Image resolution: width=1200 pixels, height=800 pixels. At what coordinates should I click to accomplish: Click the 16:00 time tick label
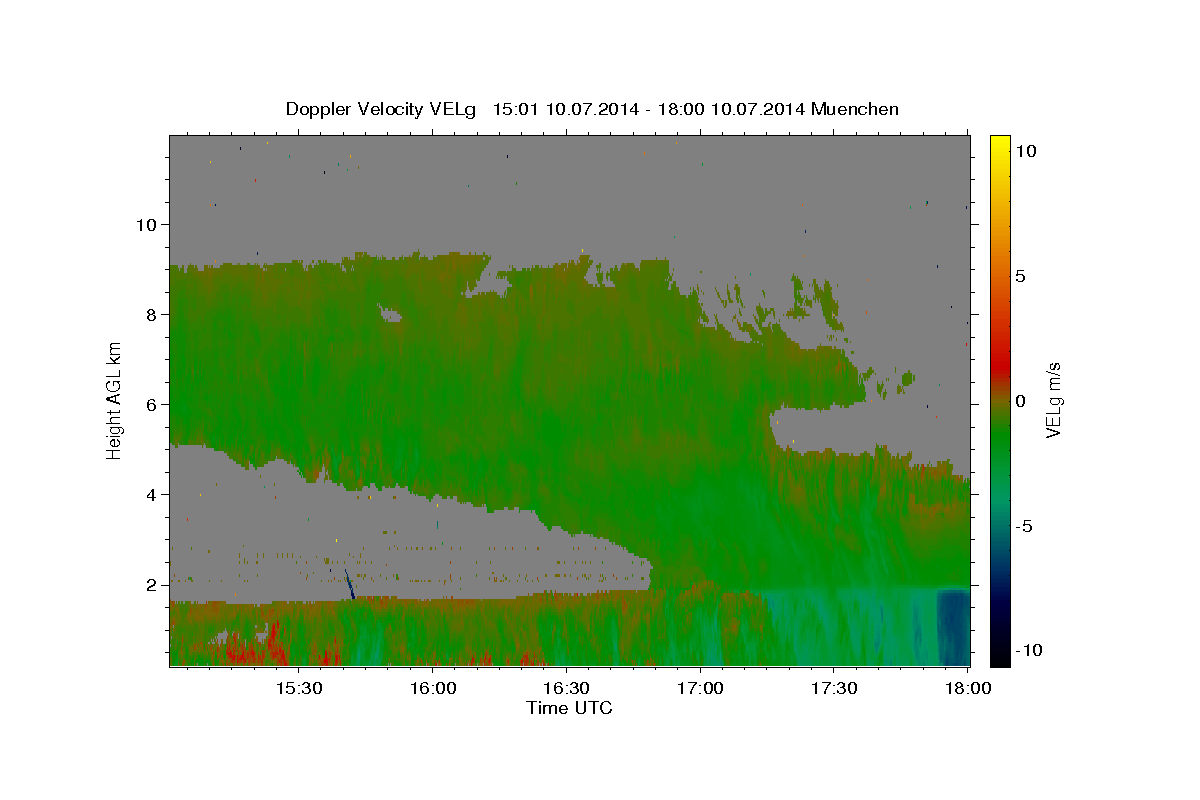point(432,689)
